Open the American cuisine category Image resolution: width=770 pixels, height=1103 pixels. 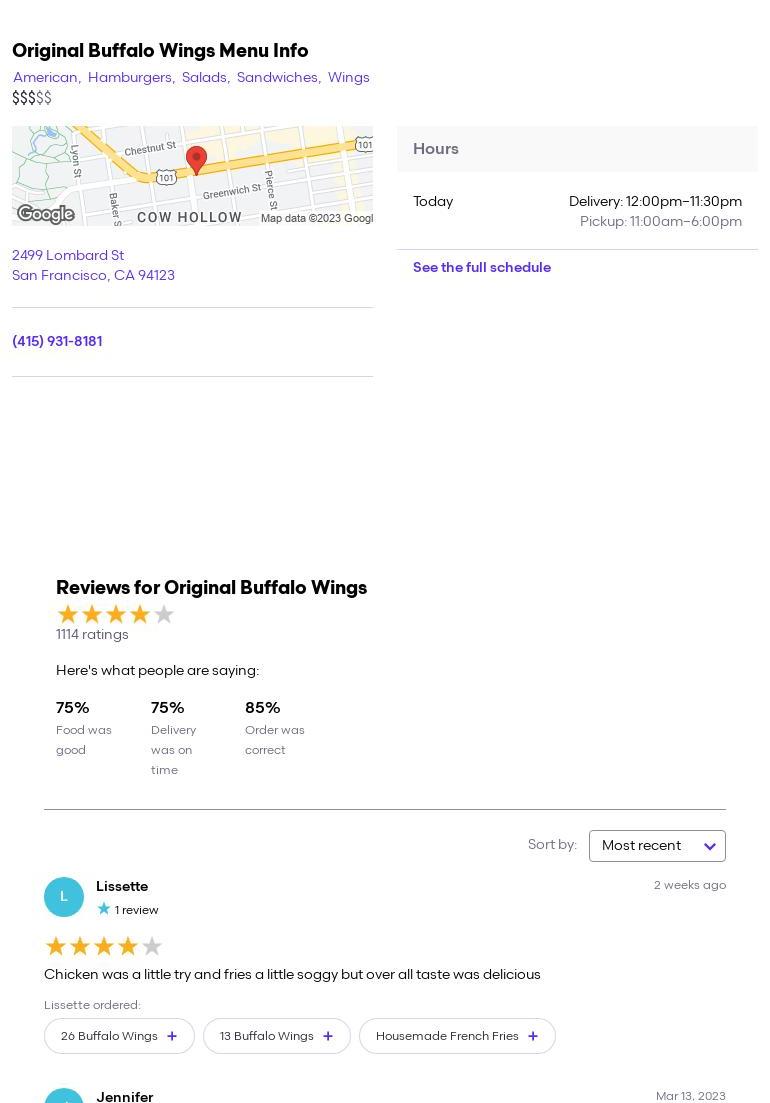45,77
